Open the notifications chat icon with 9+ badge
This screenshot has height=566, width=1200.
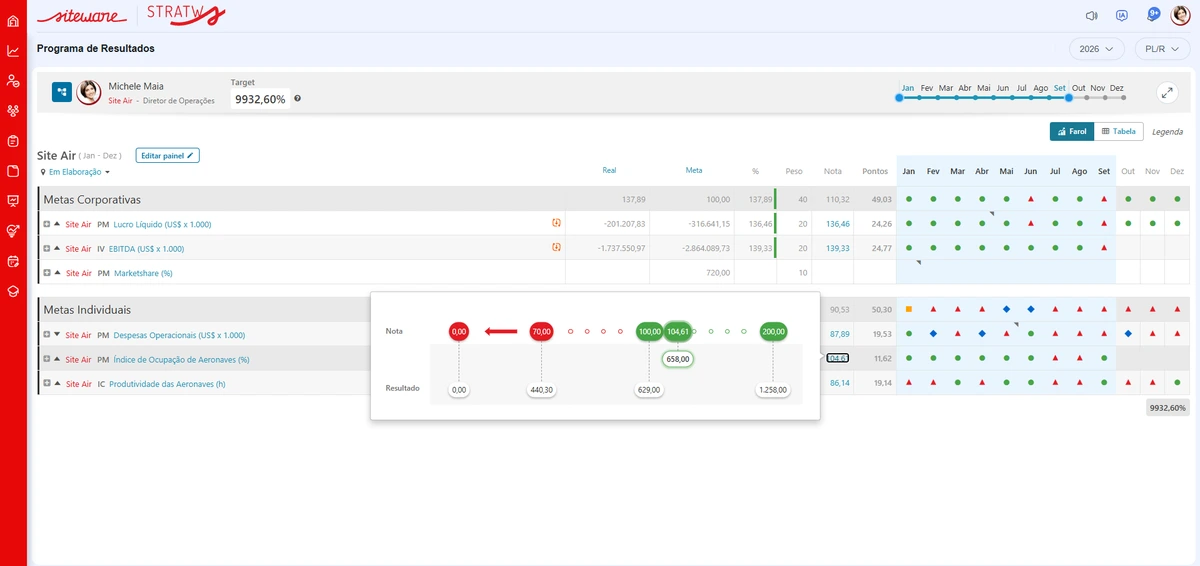pos(1153,15)
